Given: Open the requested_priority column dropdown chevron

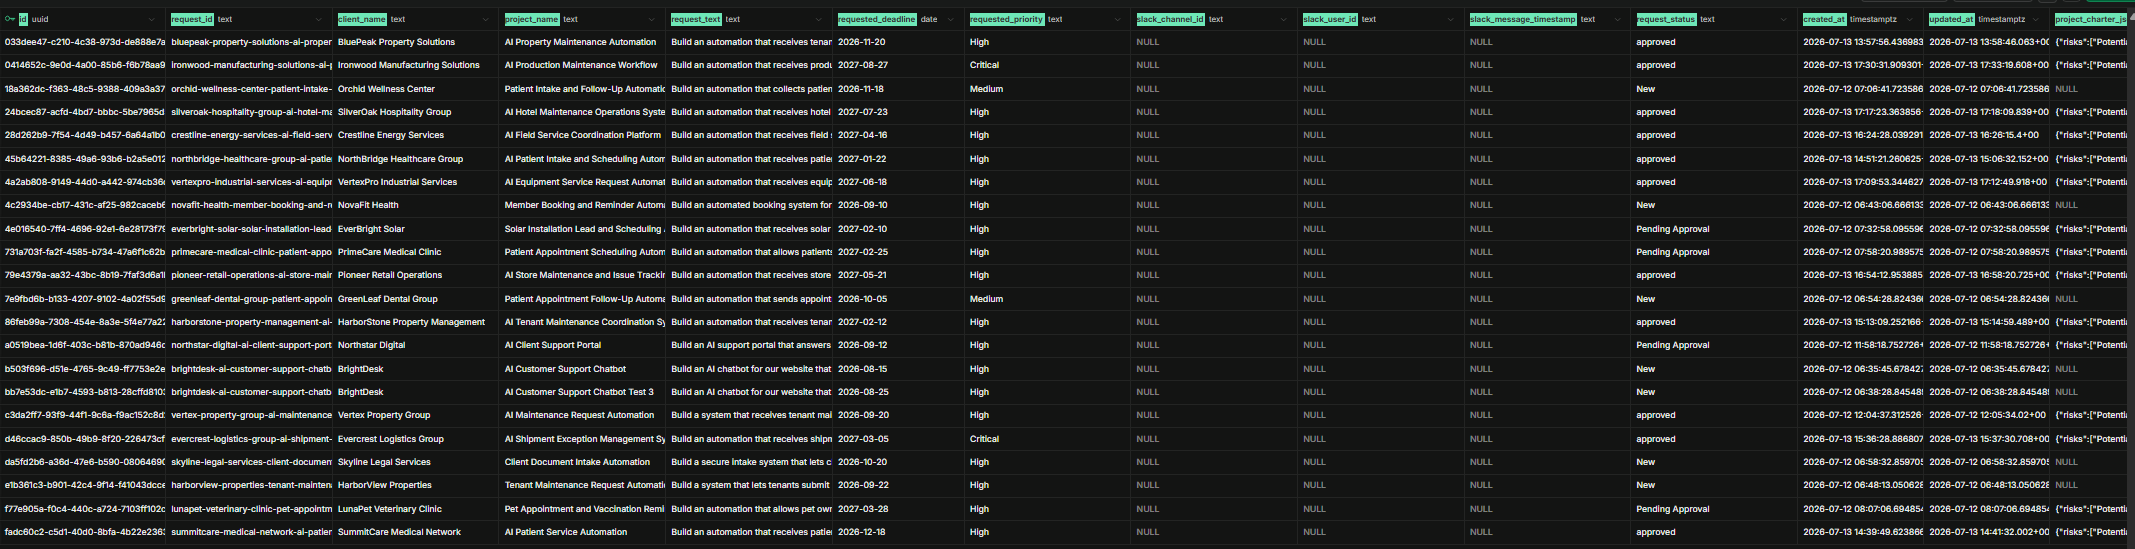Looking at the screenshot, I should 1117,19.
